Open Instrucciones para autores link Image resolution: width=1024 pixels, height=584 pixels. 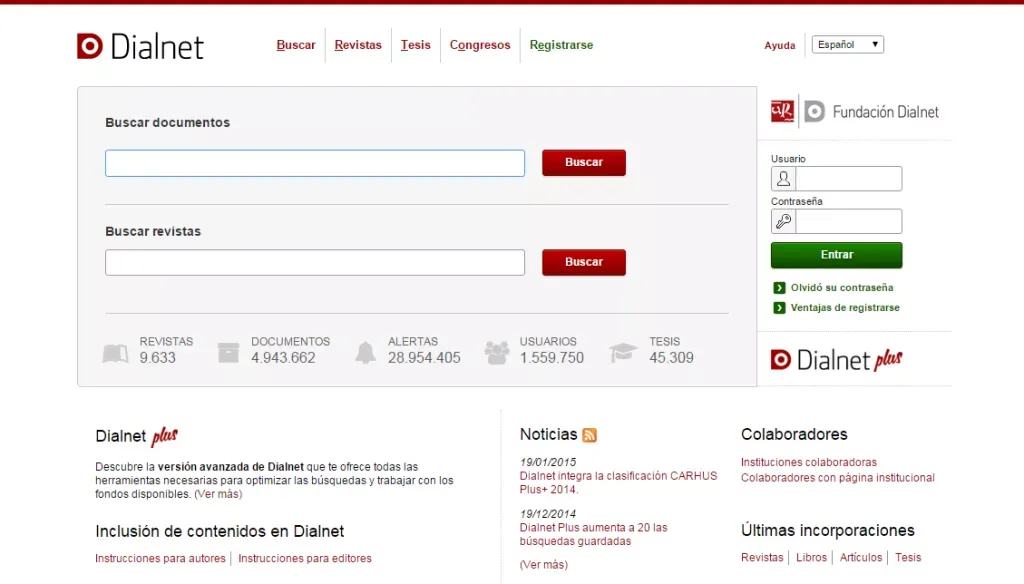point(160,559)
